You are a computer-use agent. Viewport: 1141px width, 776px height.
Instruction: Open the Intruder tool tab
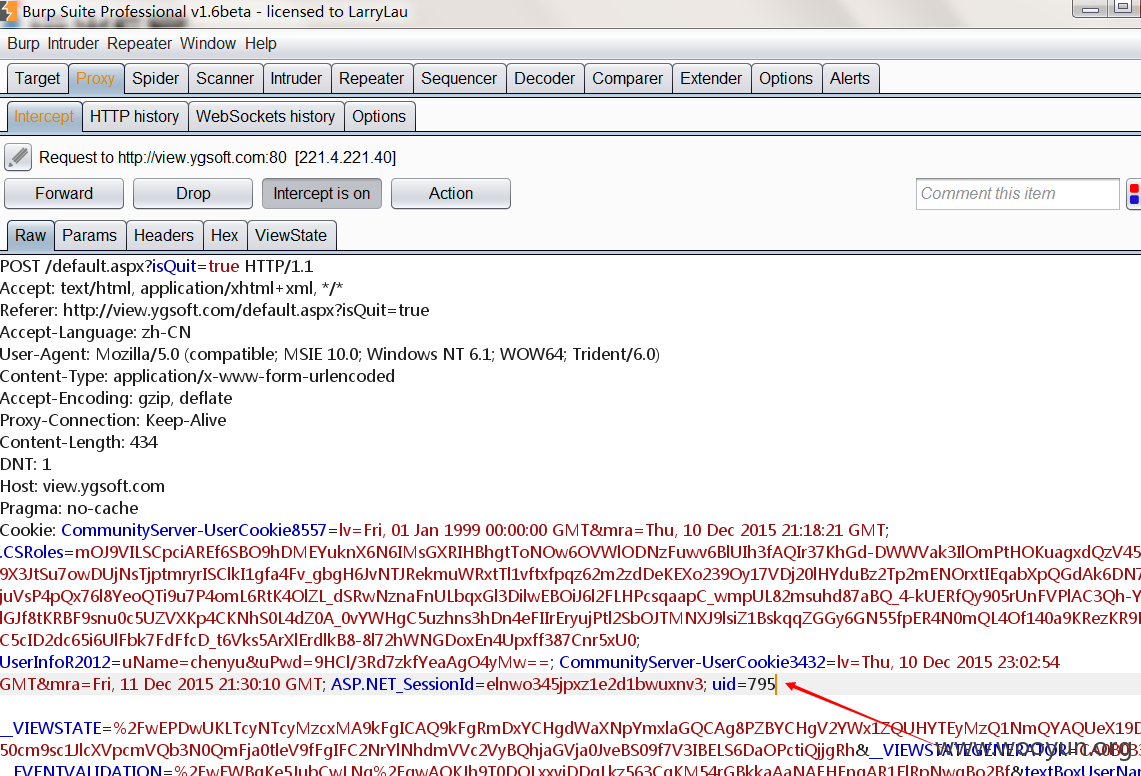coord(296,79)
